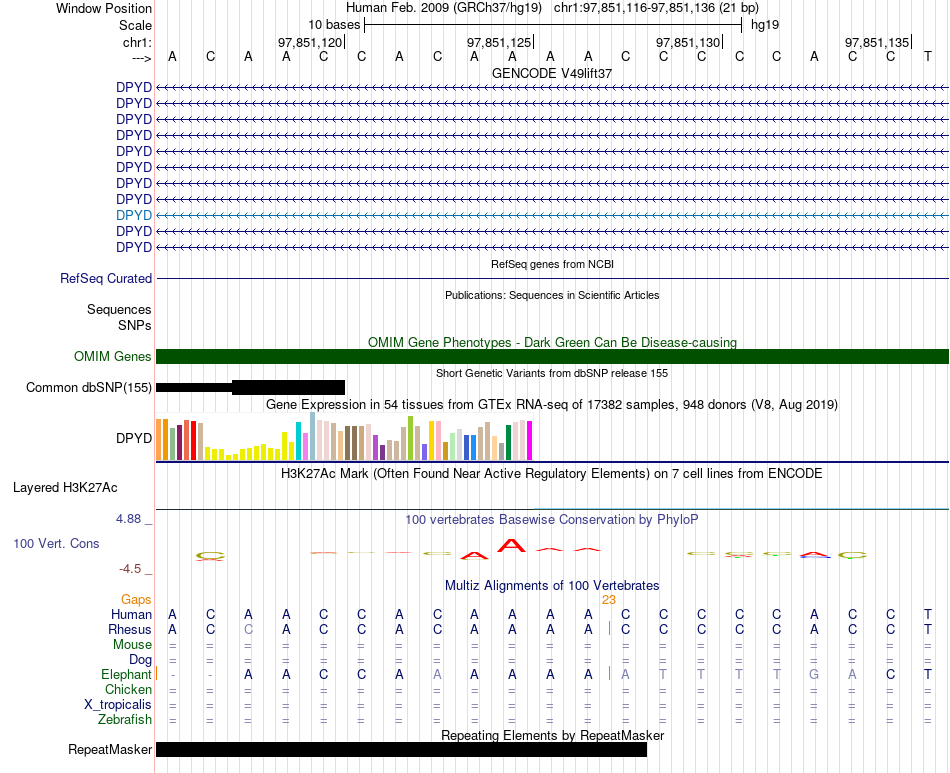Click the gray mismatched C in Rhesus row
The width and height of the screenshot is (950, 773).
point(248,629)
